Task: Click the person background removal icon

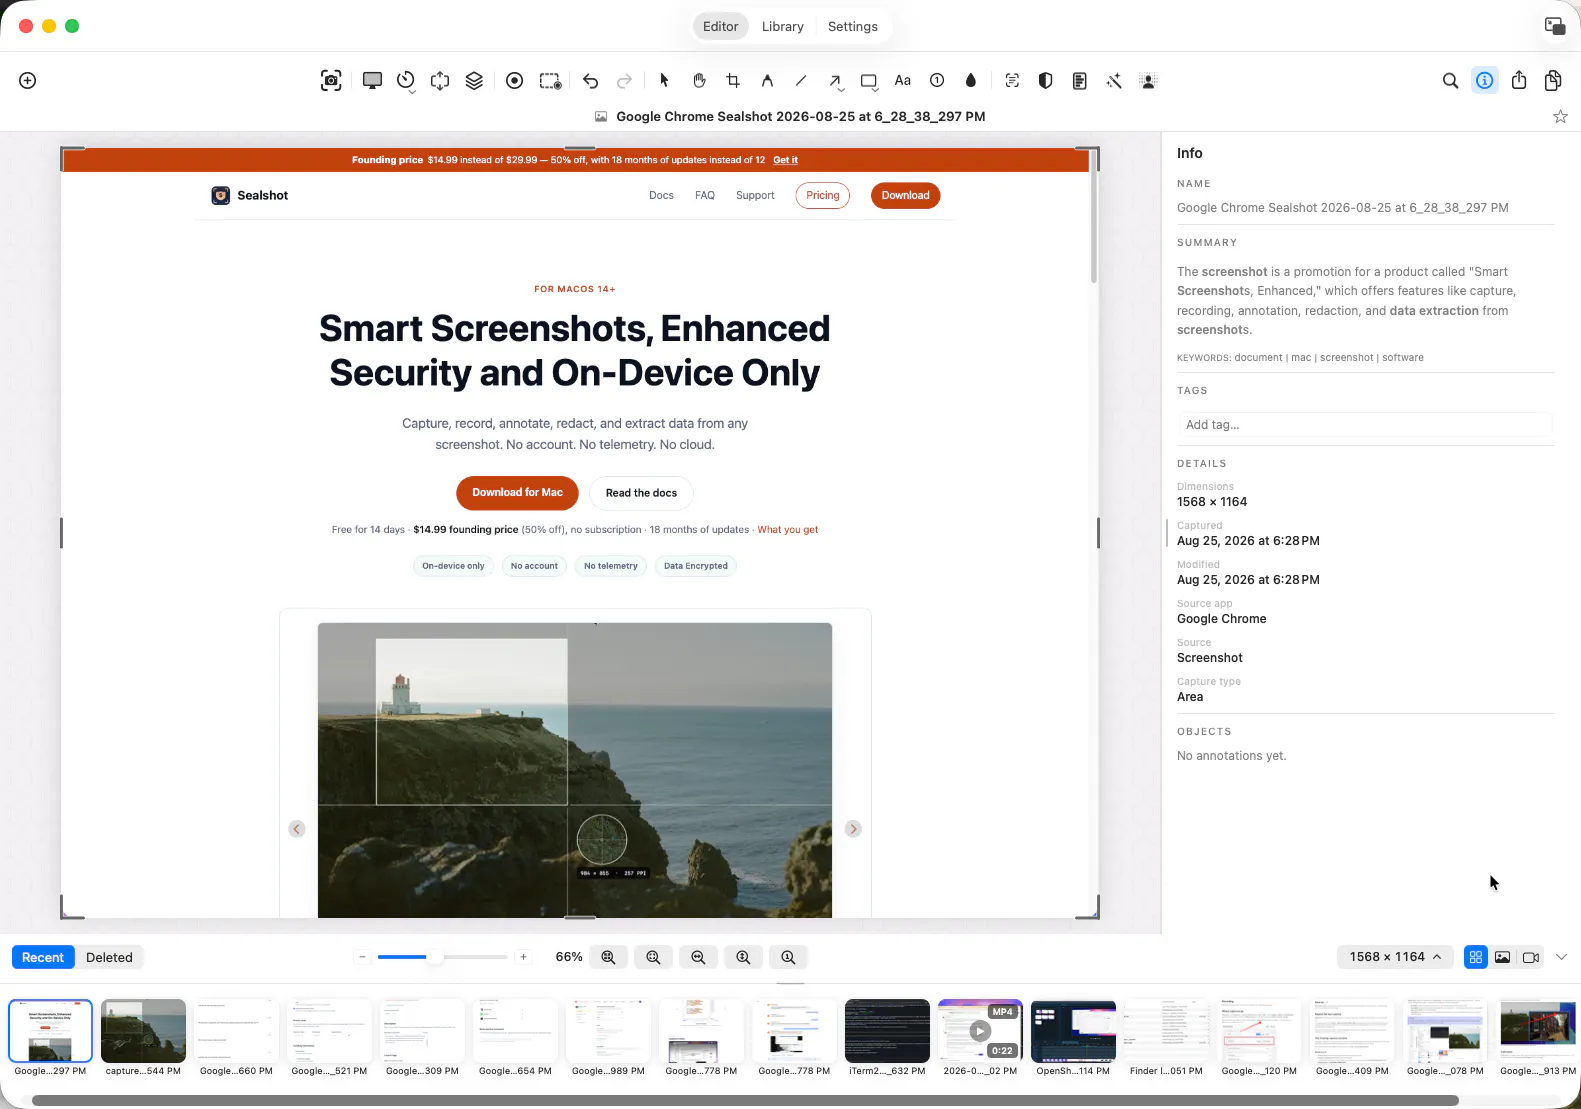Action: [x=1149, y=81]
